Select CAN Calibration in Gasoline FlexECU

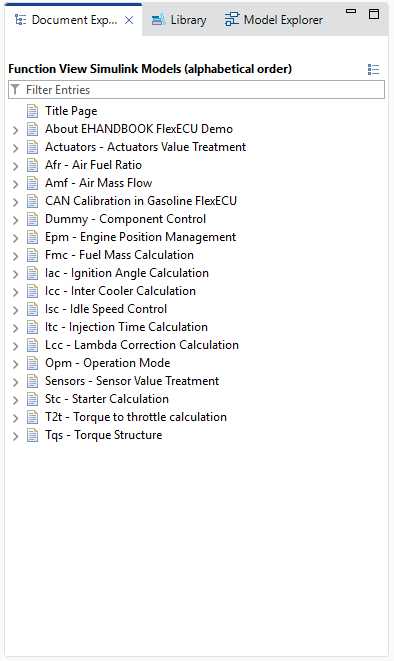click(141, 201)
